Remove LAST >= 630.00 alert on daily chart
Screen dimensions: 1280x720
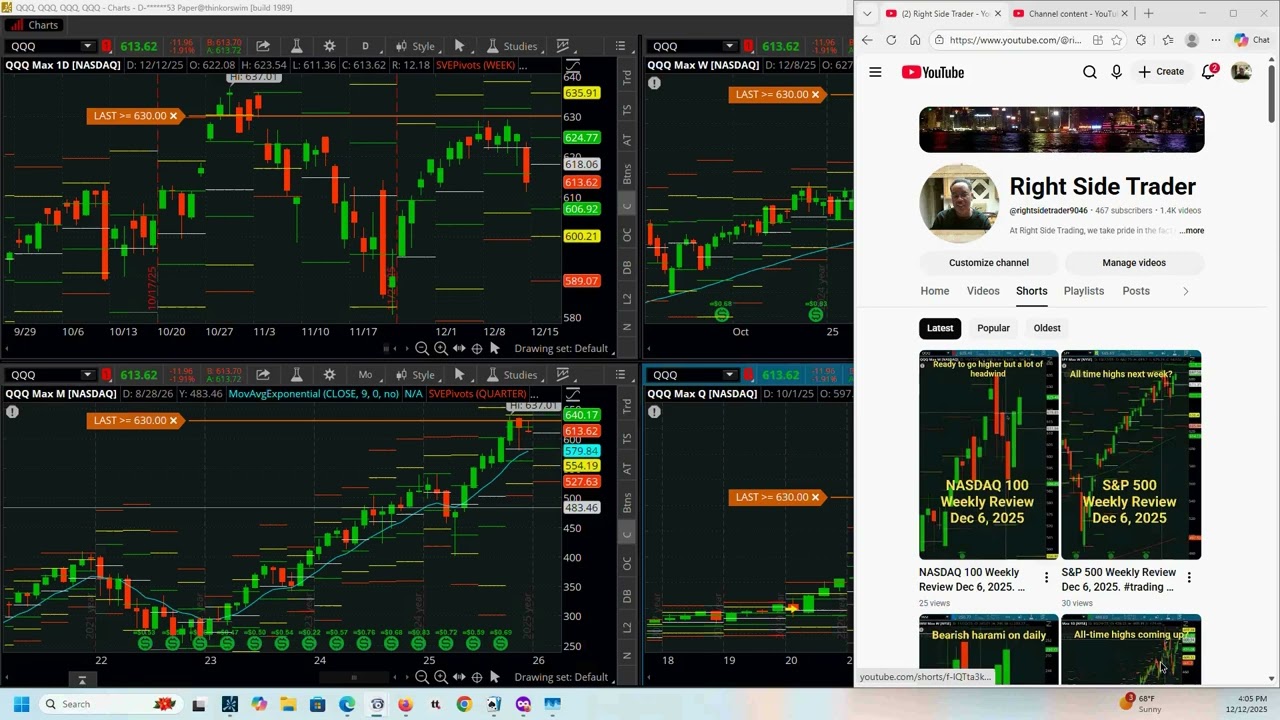tap(173, 116)
